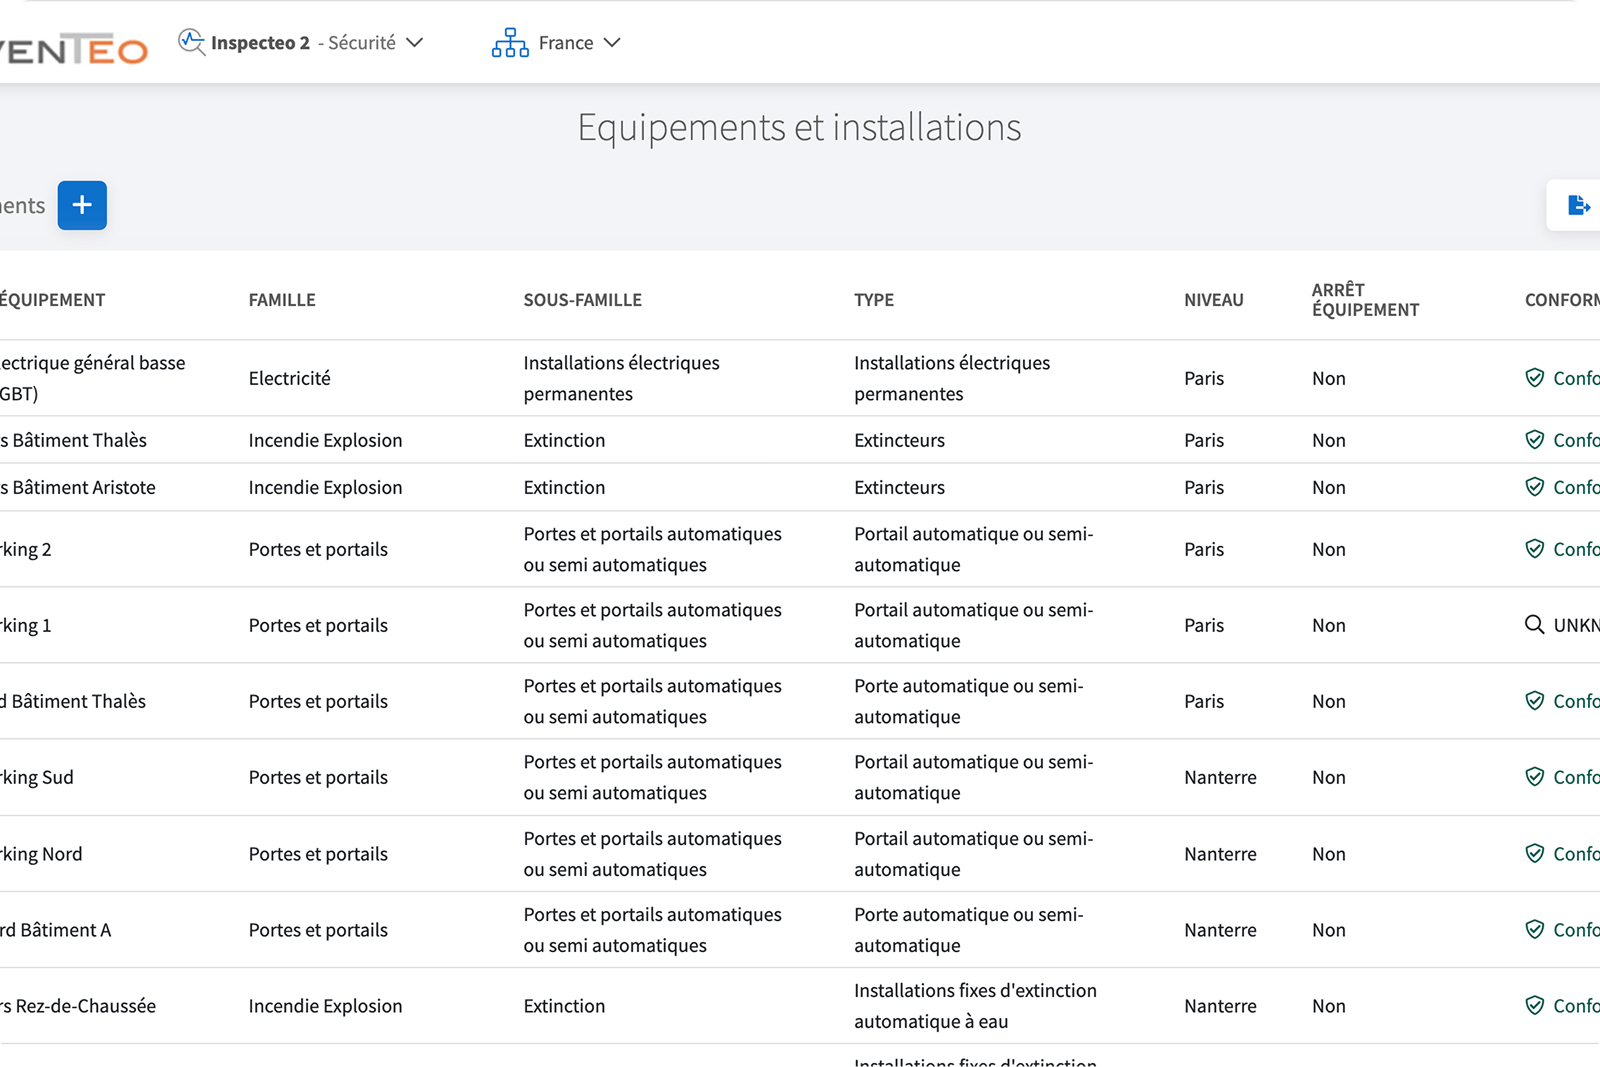Click the shield icon in the Bâtiment Aristote row
The width and height of the screenshot is (1600, 1067).
[x=1535, y=487]
